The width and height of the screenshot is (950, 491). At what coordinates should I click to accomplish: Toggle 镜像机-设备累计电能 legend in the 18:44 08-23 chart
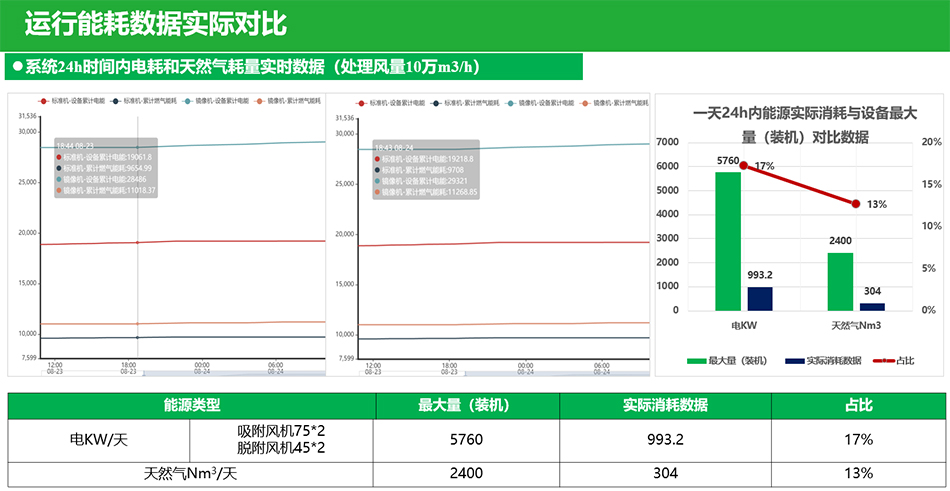pyautogui.click(x=215, y=101)
